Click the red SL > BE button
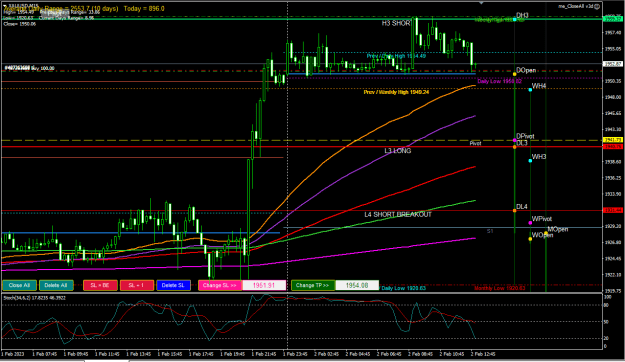The image size is (625, 362). click(x=100, y=285)
